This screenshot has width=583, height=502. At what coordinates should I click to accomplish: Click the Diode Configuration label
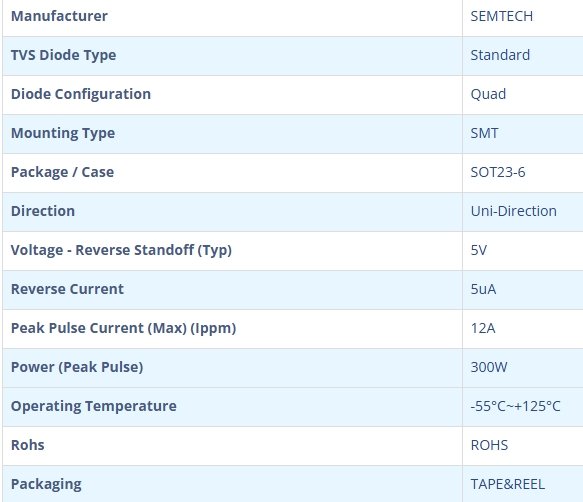tap(81, 94)
